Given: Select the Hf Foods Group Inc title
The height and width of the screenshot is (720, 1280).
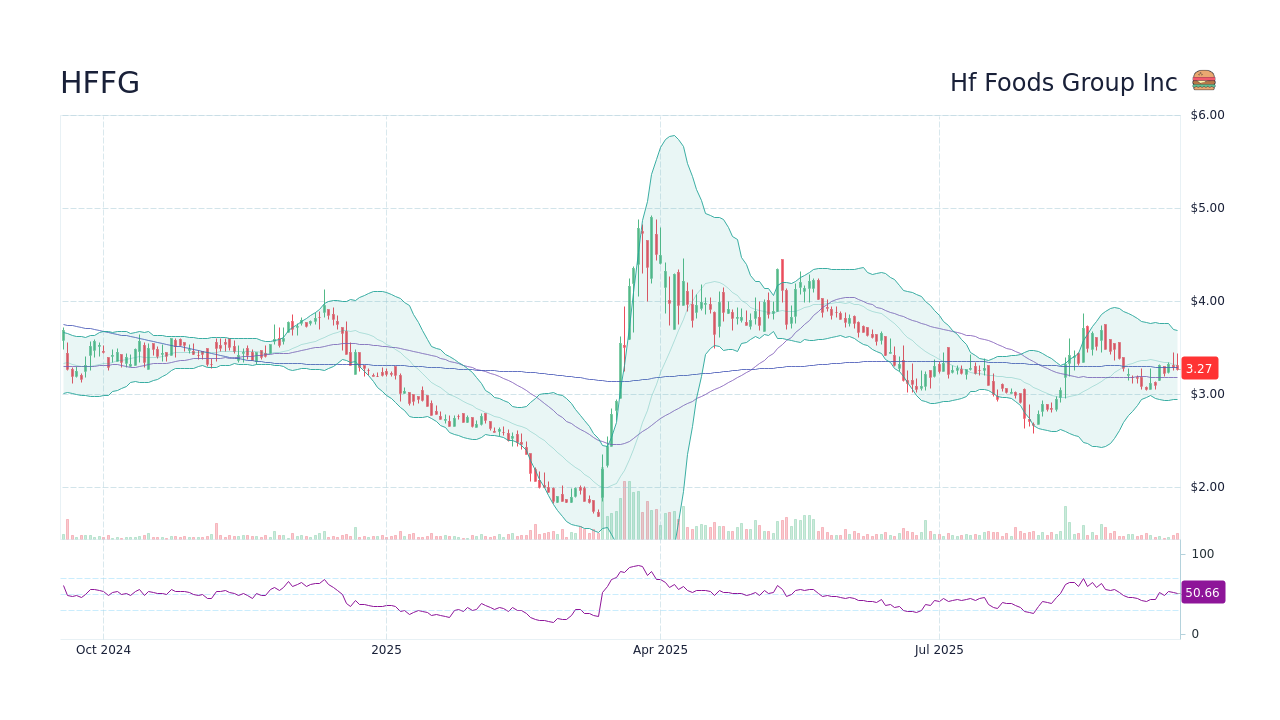Looking at the screenshot, I should tap(1063, 83).
